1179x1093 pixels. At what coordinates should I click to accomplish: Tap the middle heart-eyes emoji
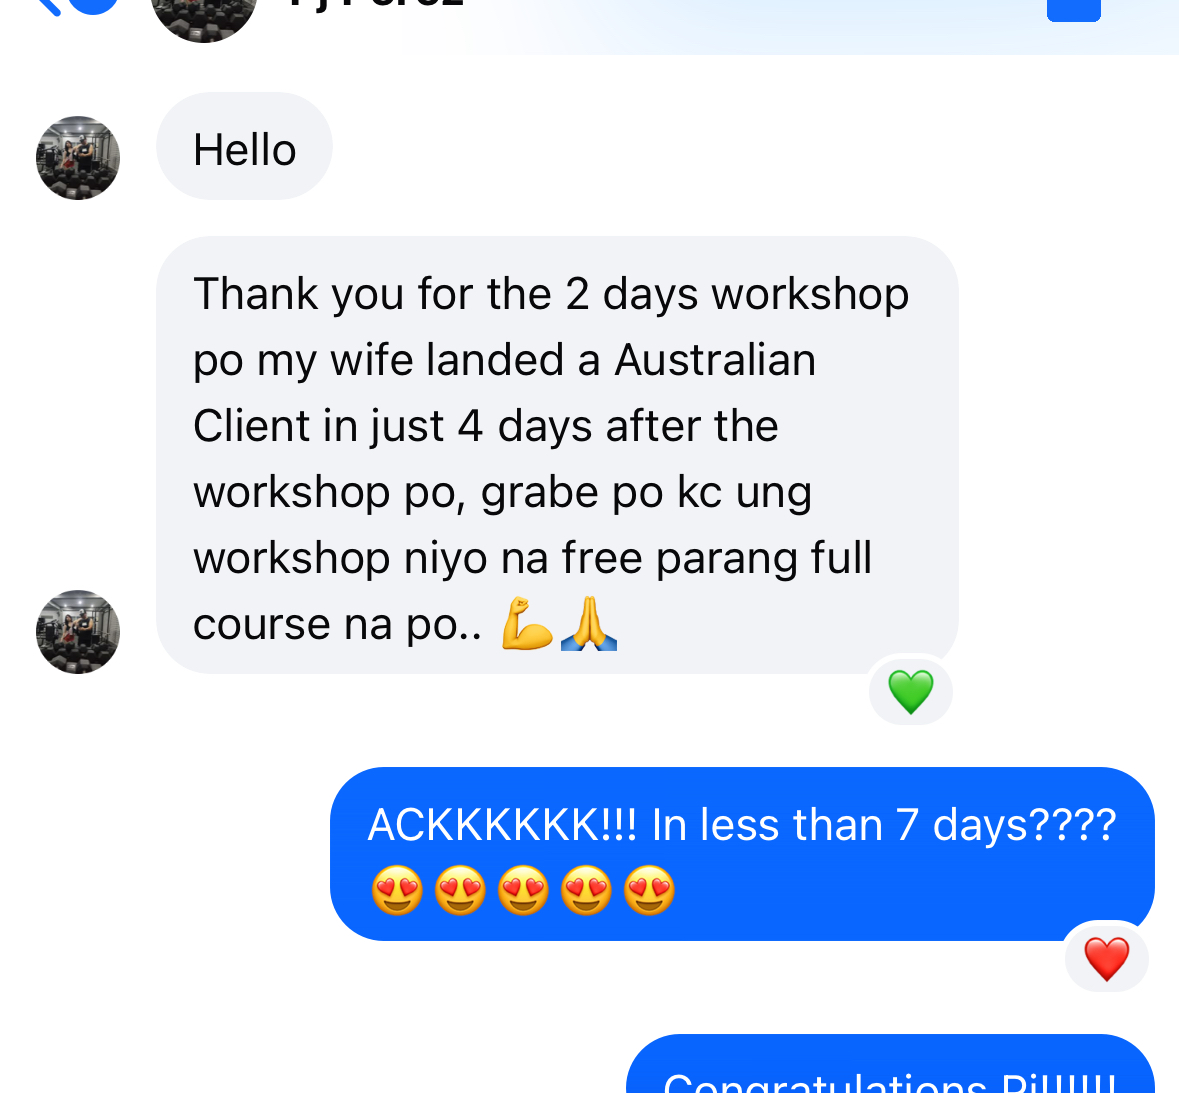click(523, 890)
